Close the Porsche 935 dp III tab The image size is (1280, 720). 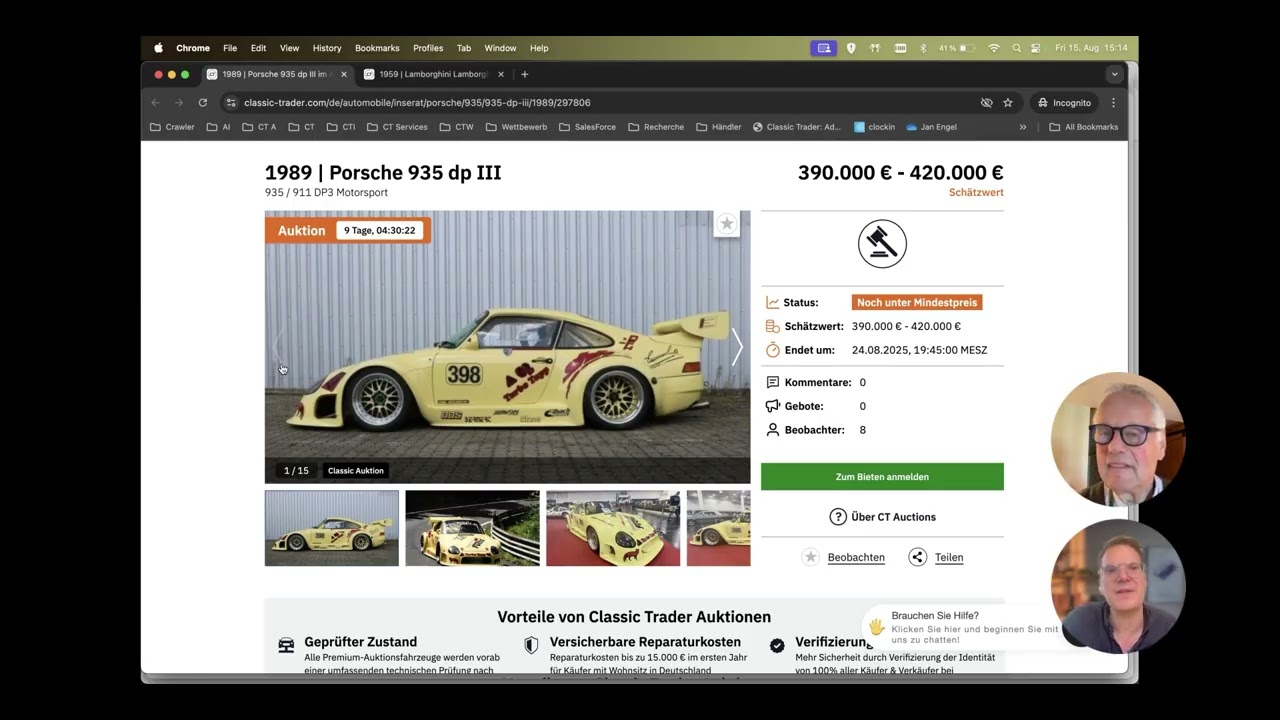point(344,74)
